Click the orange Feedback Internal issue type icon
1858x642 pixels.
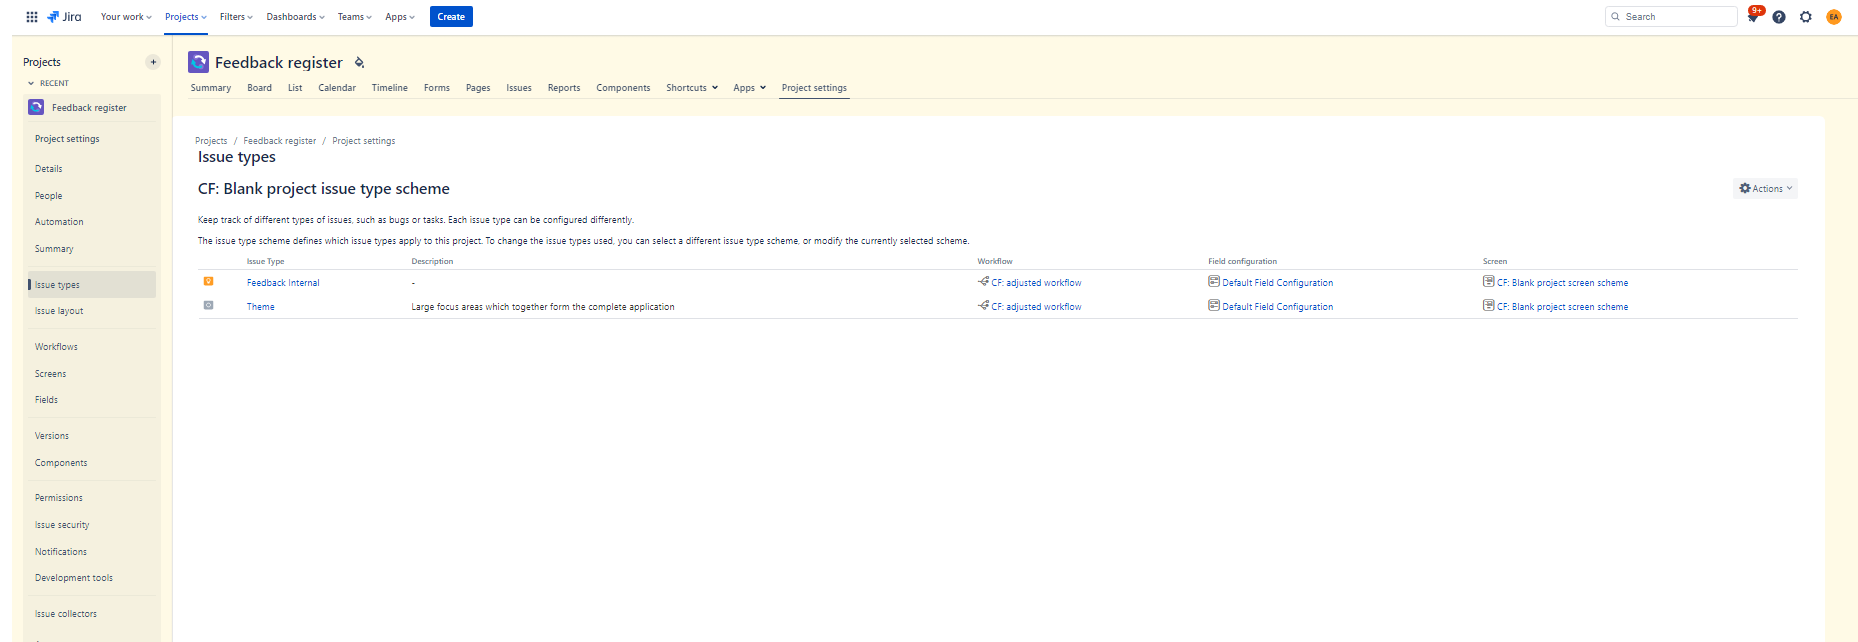tap(209, 282)
